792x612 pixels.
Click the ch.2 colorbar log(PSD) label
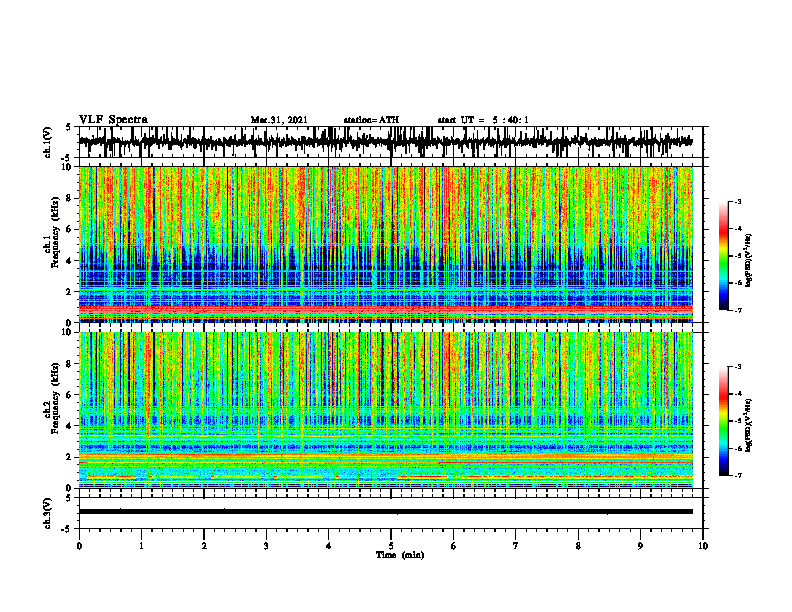click(x=749, y=425)
